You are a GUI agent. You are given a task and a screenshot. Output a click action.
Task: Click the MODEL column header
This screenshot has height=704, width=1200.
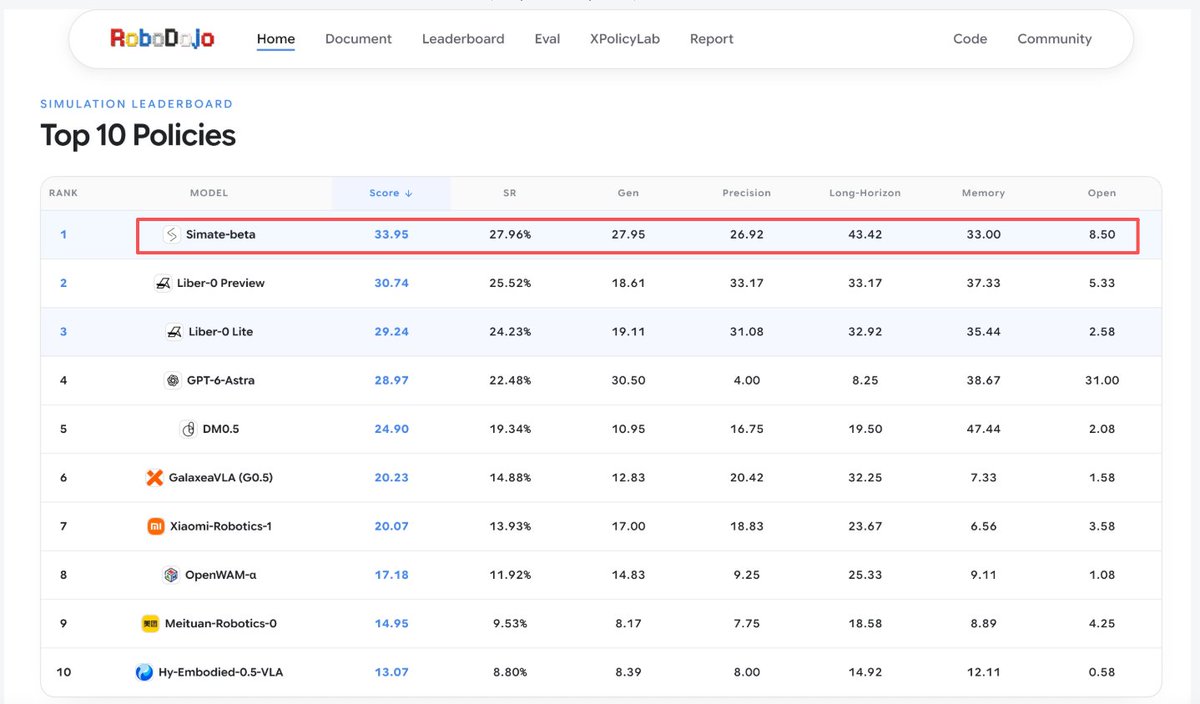(209, 193)
